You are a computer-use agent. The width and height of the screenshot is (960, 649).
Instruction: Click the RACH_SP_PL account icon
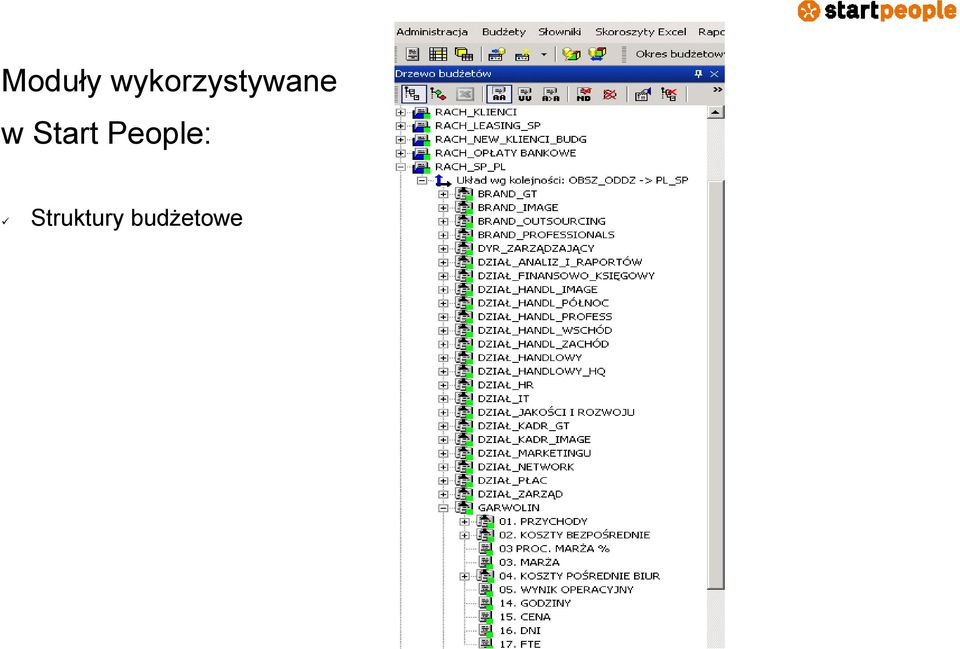point(421,167)
